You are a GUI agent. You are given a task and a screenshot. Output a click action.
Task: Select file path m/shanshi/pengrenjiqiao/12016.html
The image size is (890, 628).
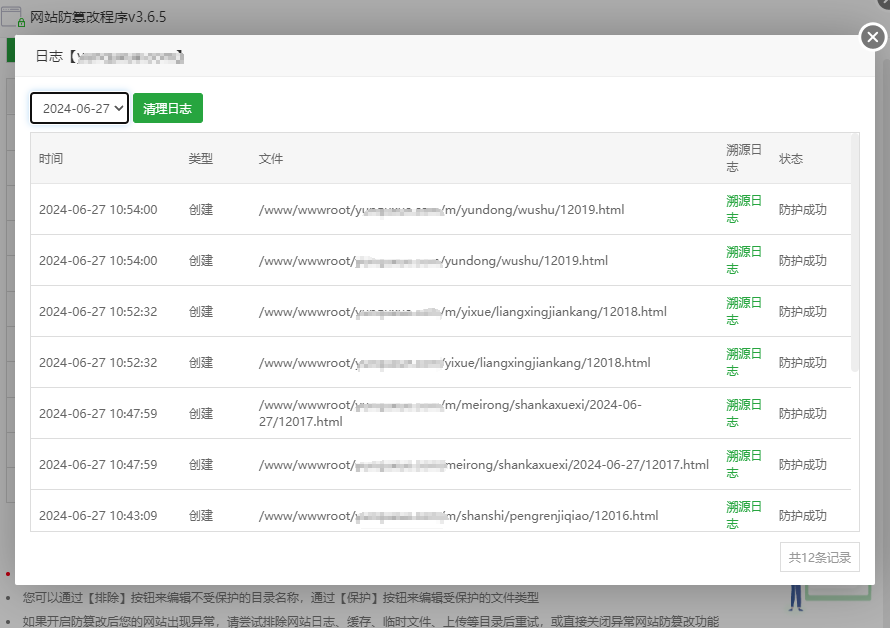(x=459, y=516)
